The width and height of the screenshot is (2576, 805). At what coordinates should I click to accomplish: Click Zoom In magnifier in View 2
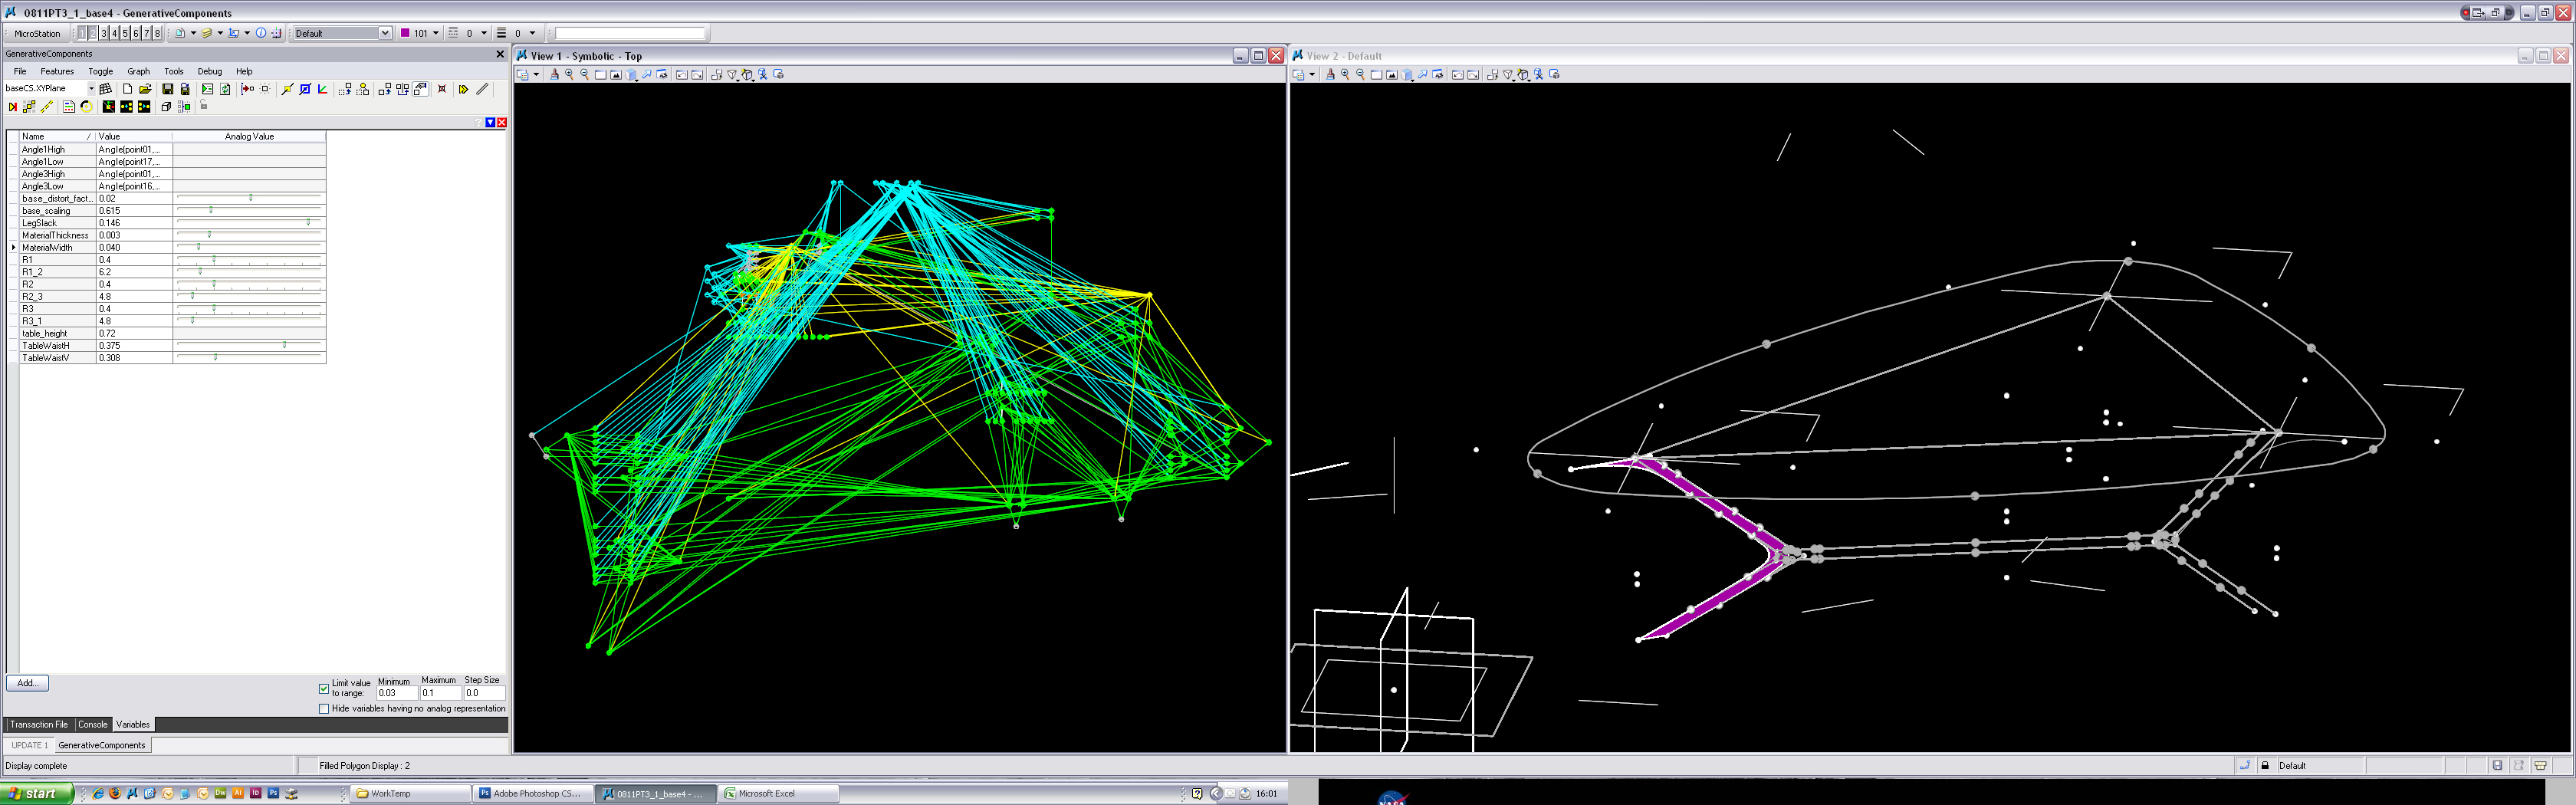click(x=1345, y=74)
